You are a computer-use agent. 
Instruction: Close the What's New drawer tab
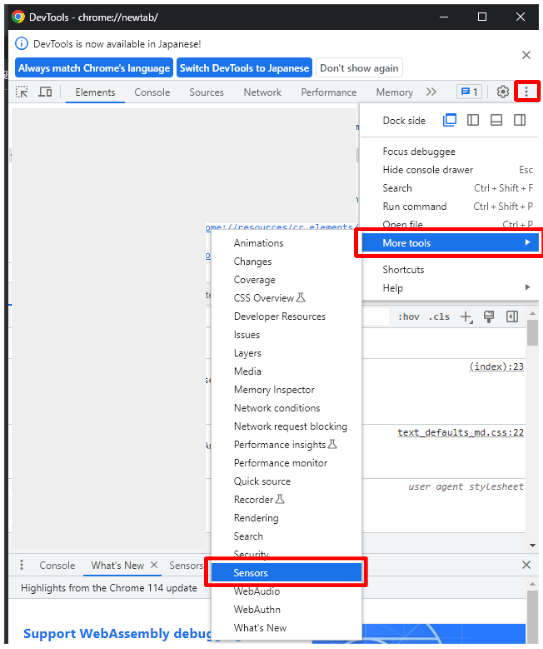pyautogui.click(x=154, y=565)
